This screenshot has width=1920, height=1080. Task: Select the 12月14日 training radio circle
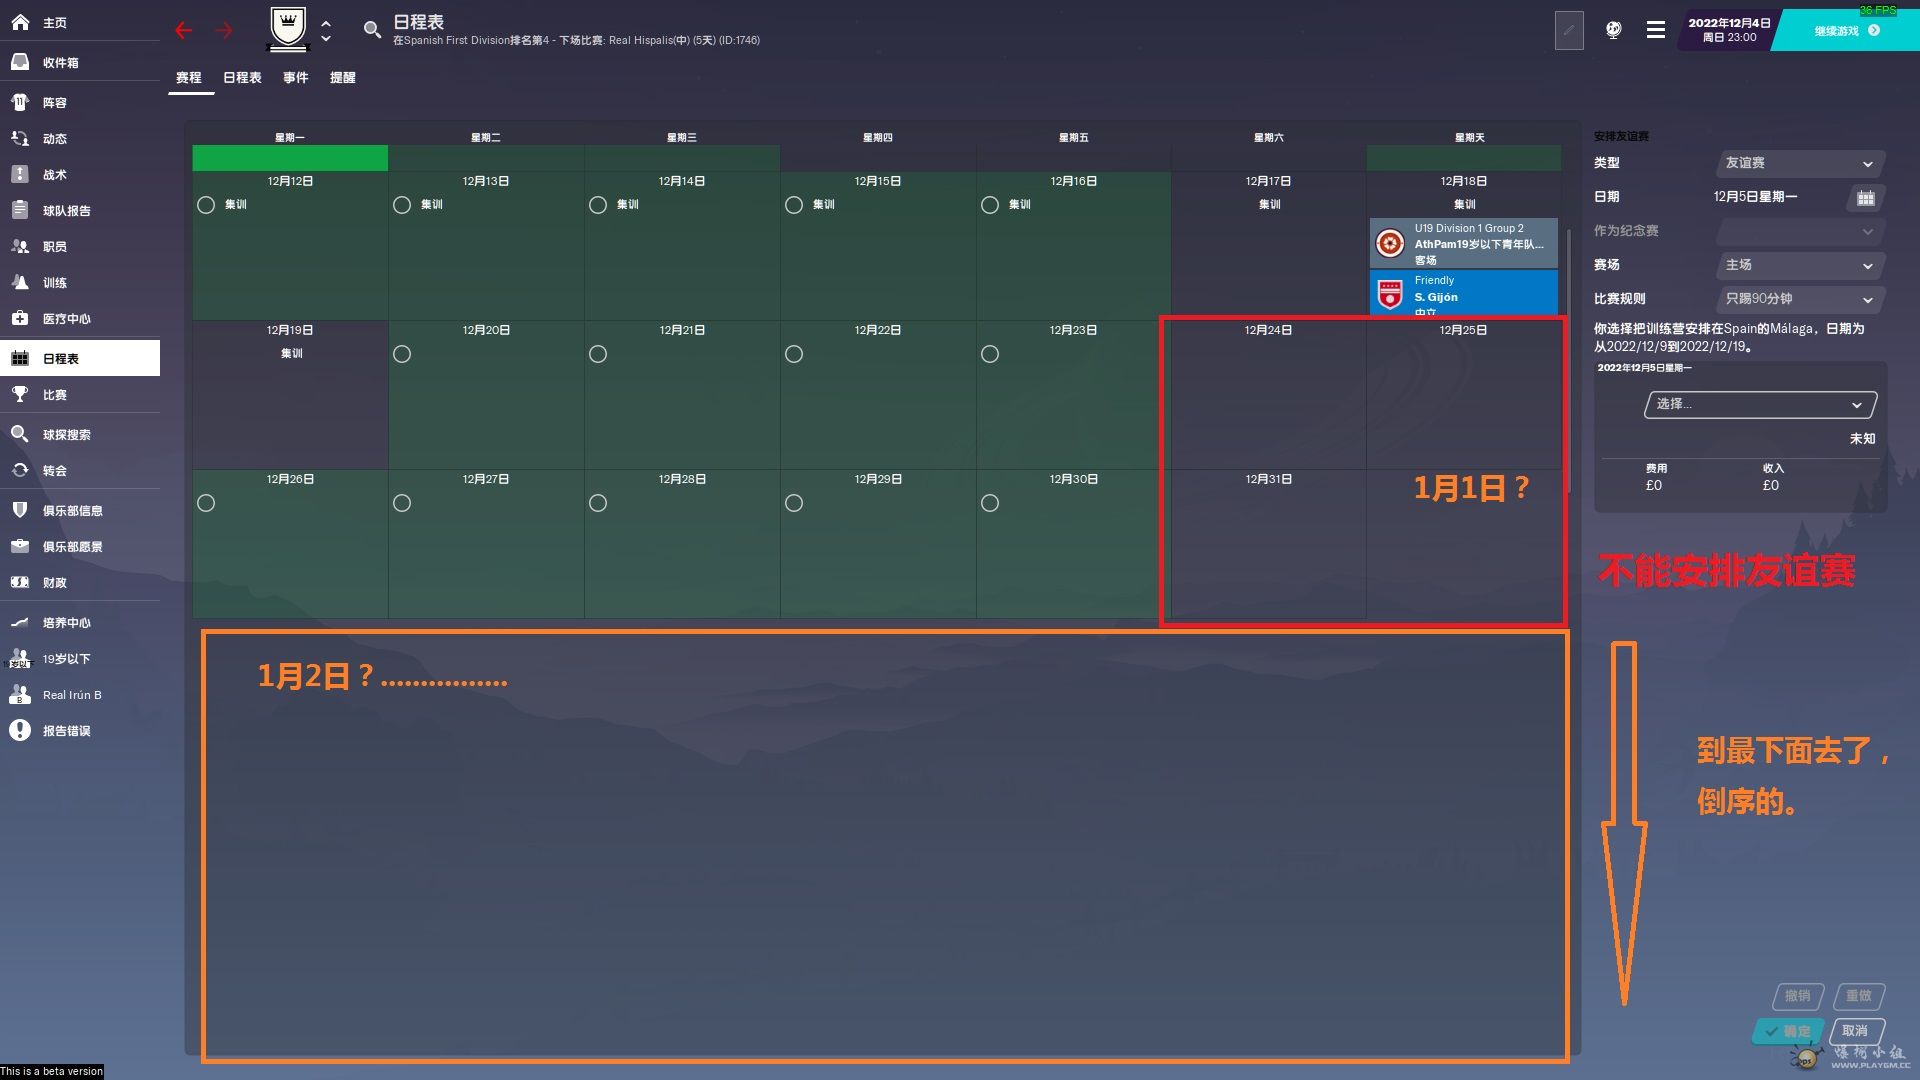click(598, 205)
